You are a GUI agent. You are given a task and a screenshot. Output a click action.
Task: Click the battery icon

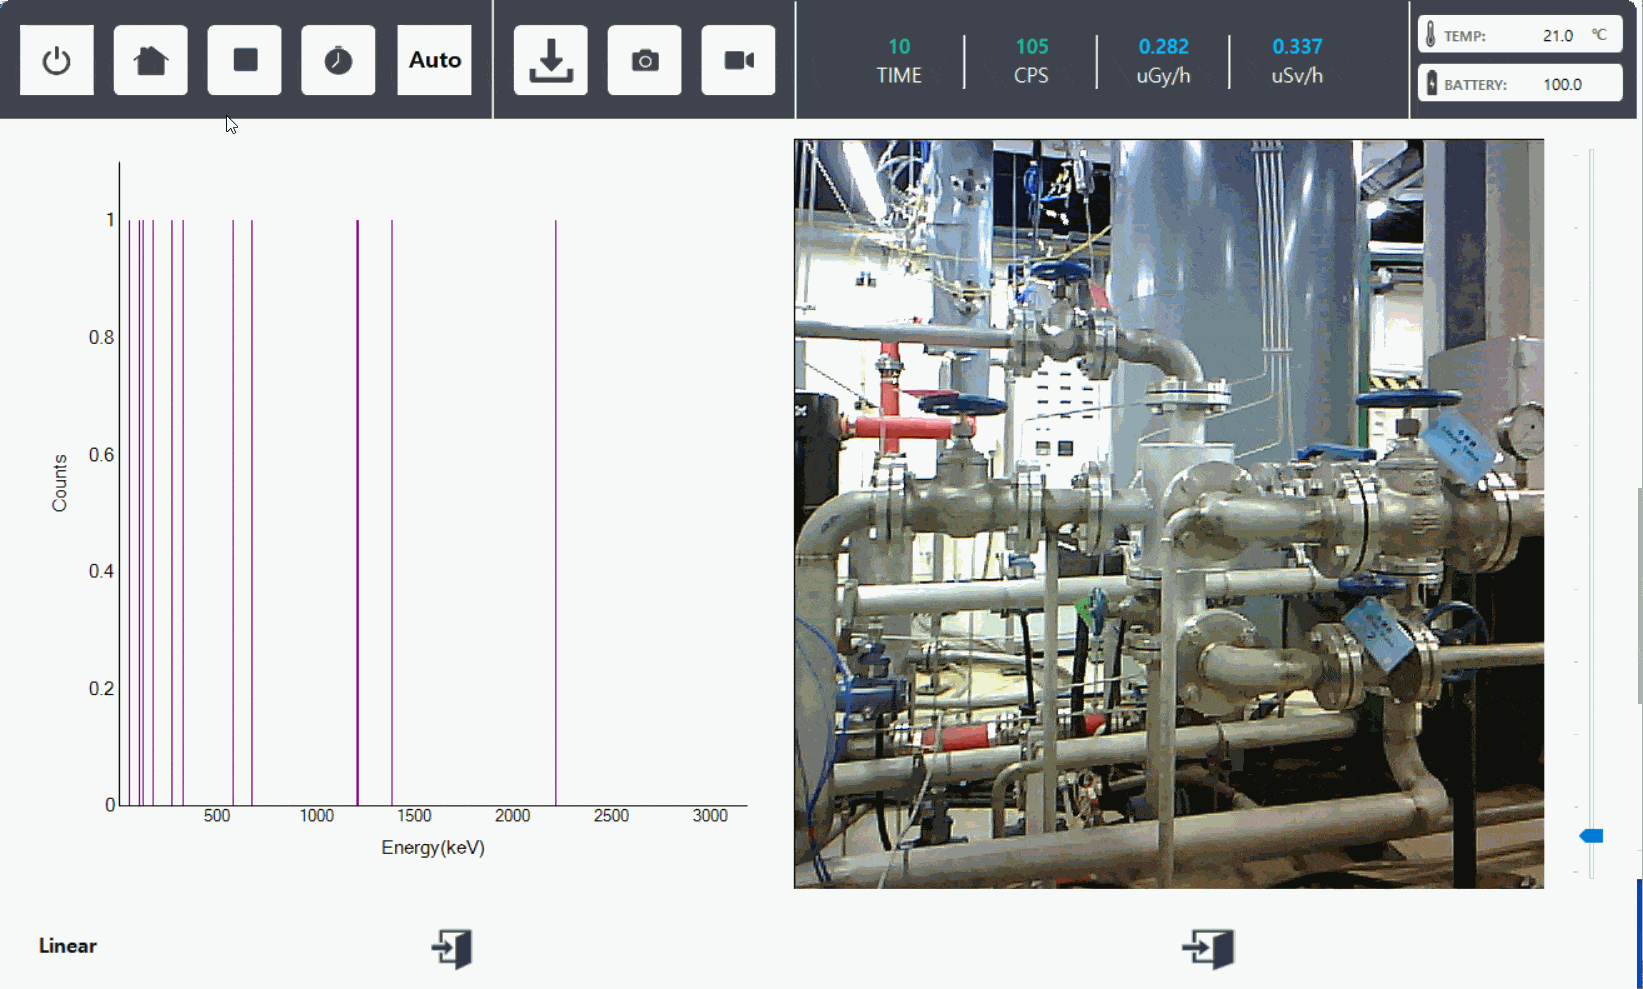pos(1431,84)
